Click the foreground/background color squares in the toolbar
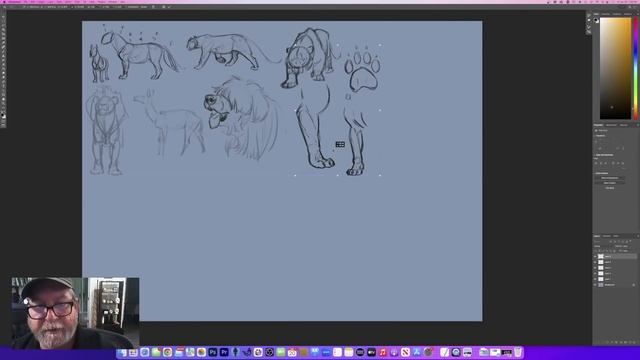Image resolution: width=640 pixels, height=360 pixels. click(x=4, y=116)
